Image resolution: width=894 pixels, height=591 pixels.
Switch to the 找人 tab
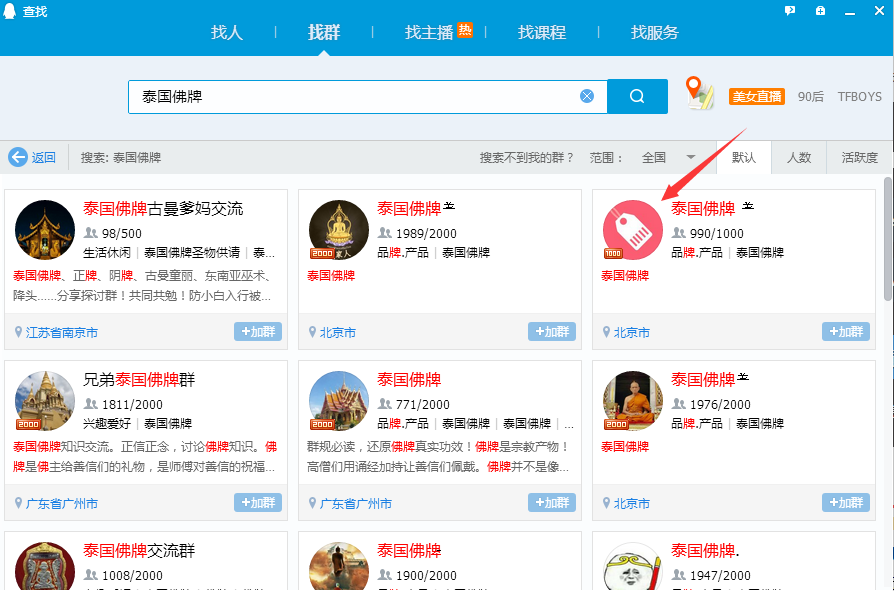click(x=227, y=32)
